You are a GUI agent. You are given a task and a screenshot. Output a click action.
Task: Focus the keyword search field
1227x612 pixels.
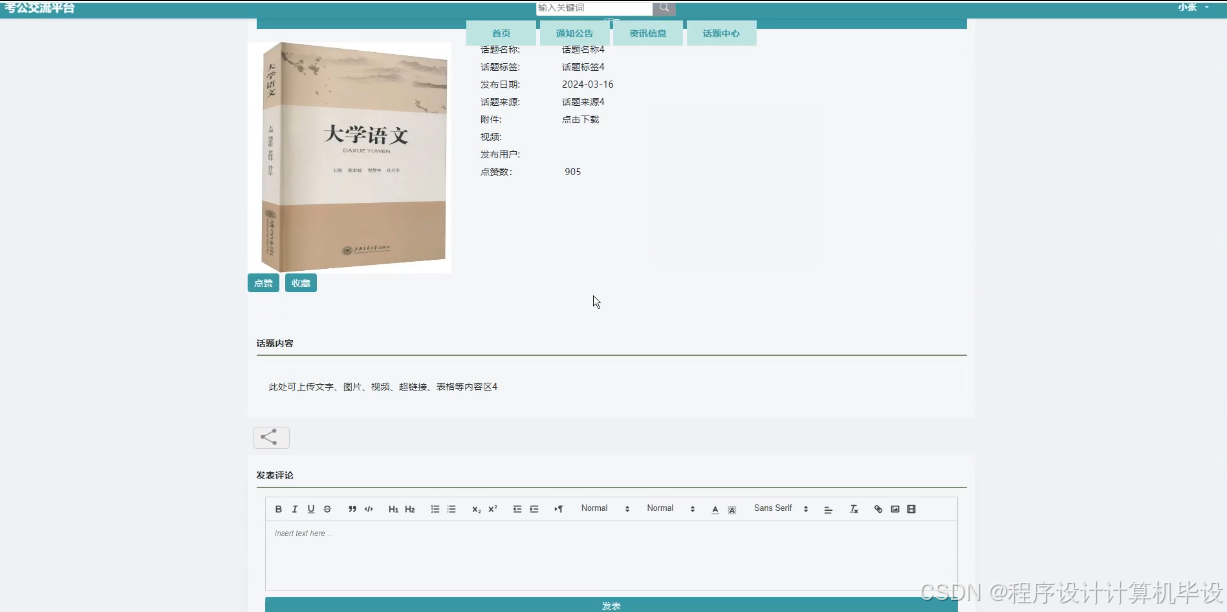tap(594, 8)
